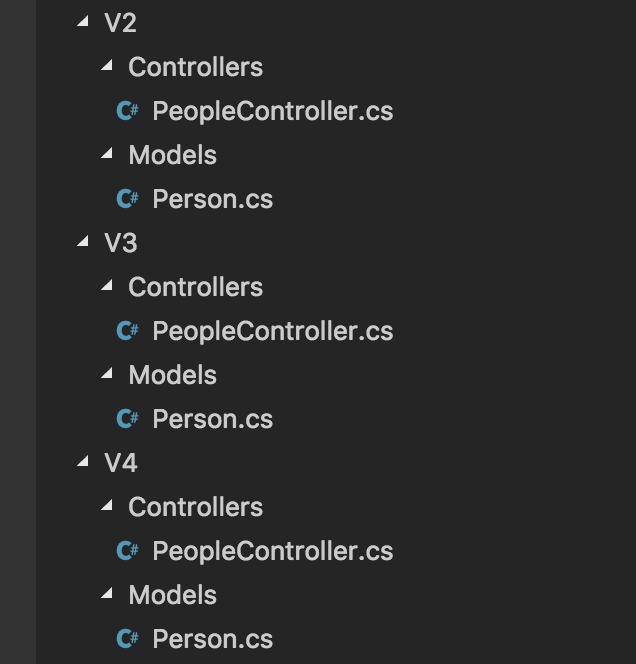Collapse Models folder arrow under V4

(x=107, y=594)
